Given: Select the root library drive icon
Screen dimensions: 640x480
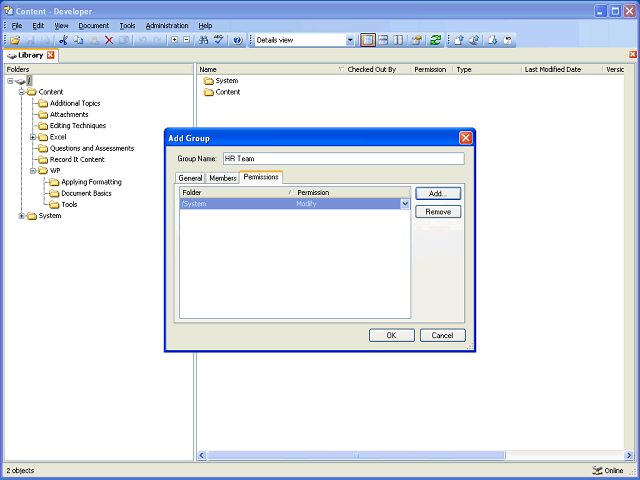Looking at the screenshot, I should (20, 81).
